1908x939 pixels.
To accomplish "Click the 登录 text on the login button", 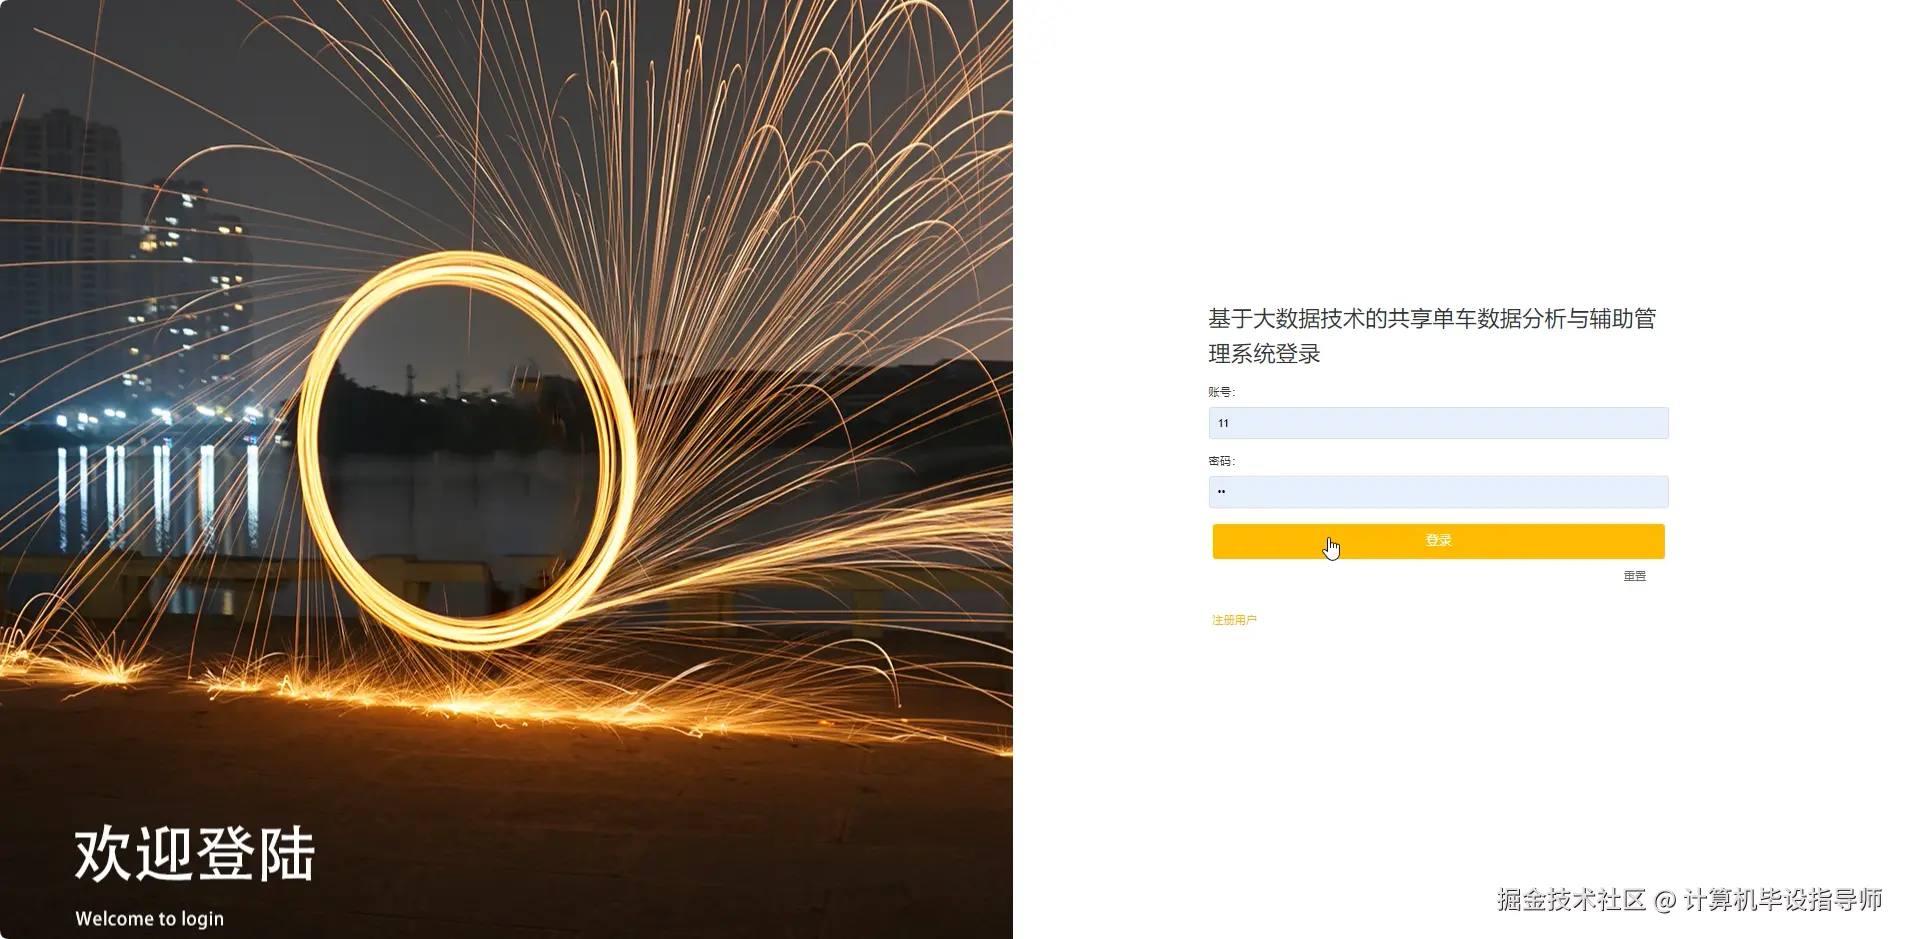I will [1438, 541].
